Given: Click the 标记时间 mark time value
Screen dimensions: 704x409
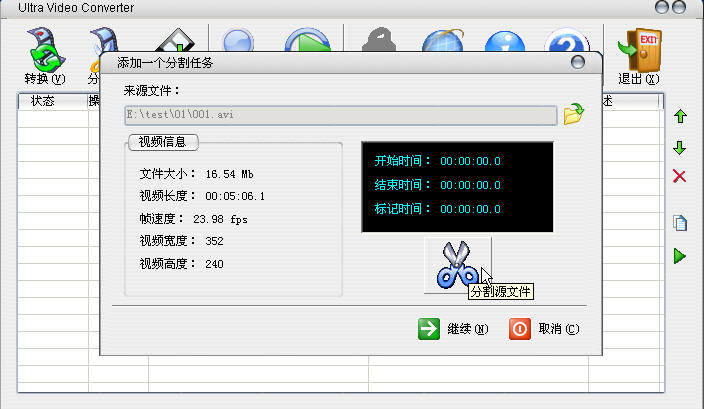Looking at the screenshot, I should [x=470, y=209].
